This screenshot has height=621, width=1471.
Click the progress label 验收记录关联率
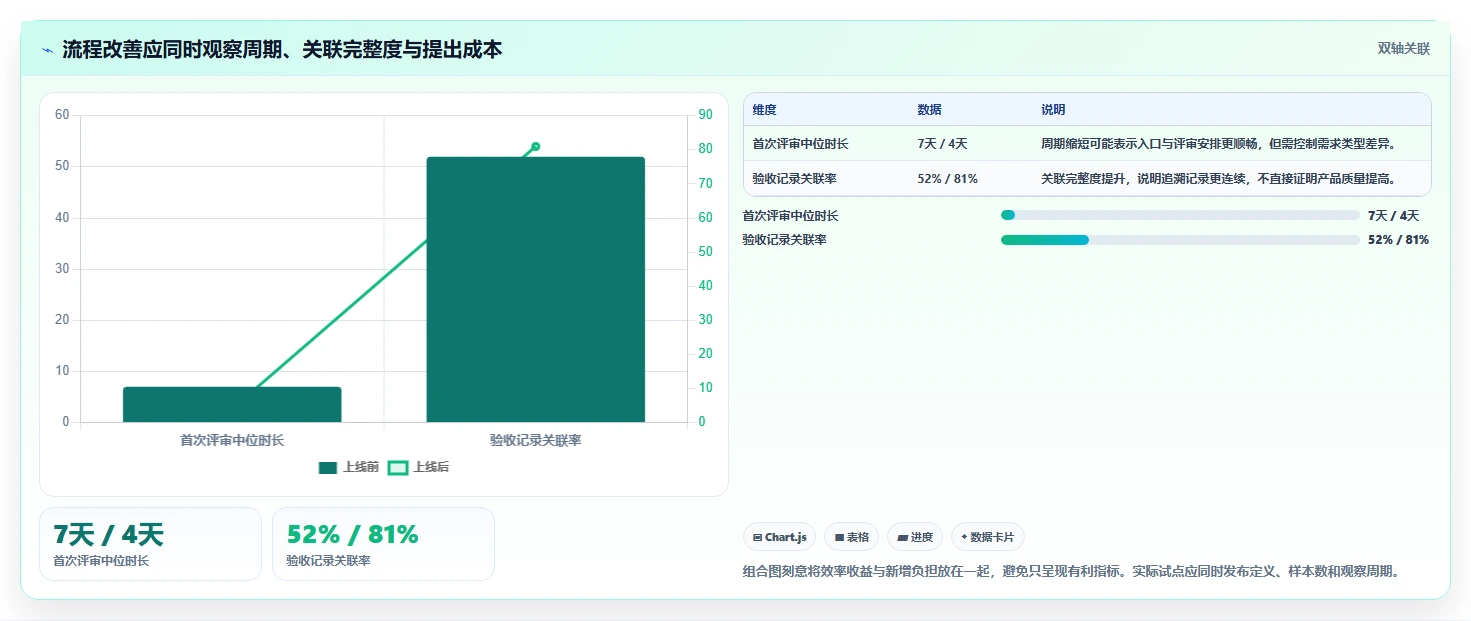click(785, 240)
